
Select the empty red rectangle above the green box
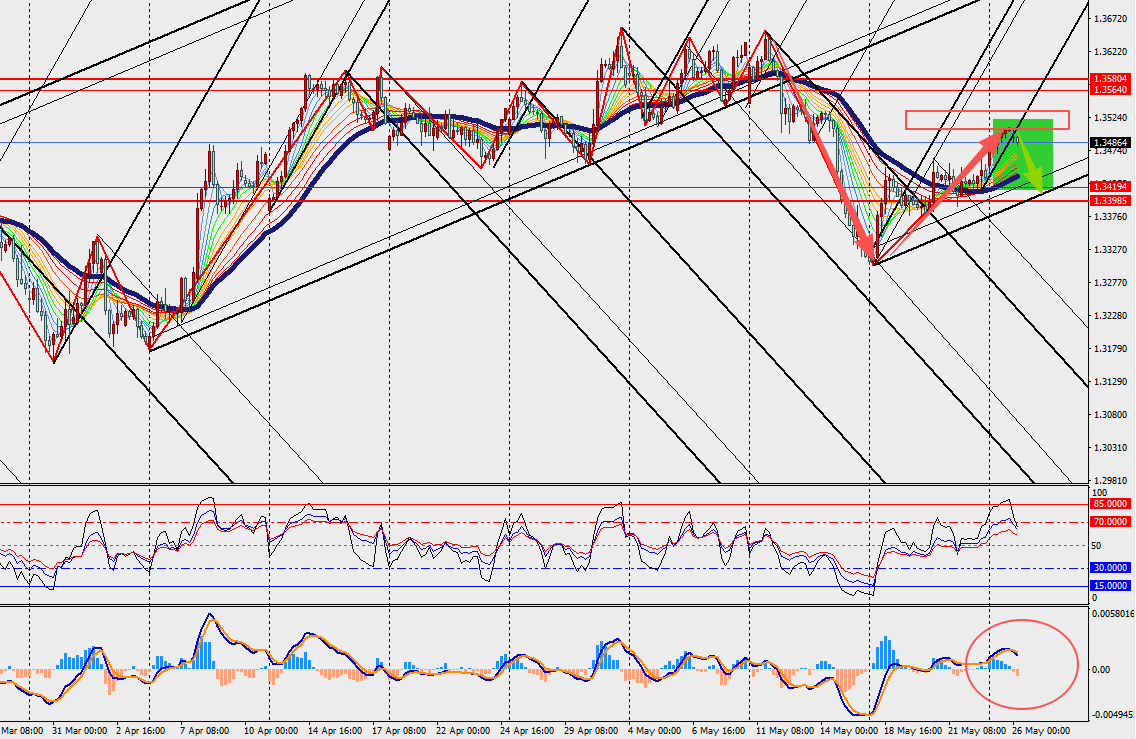pos(987,120)
